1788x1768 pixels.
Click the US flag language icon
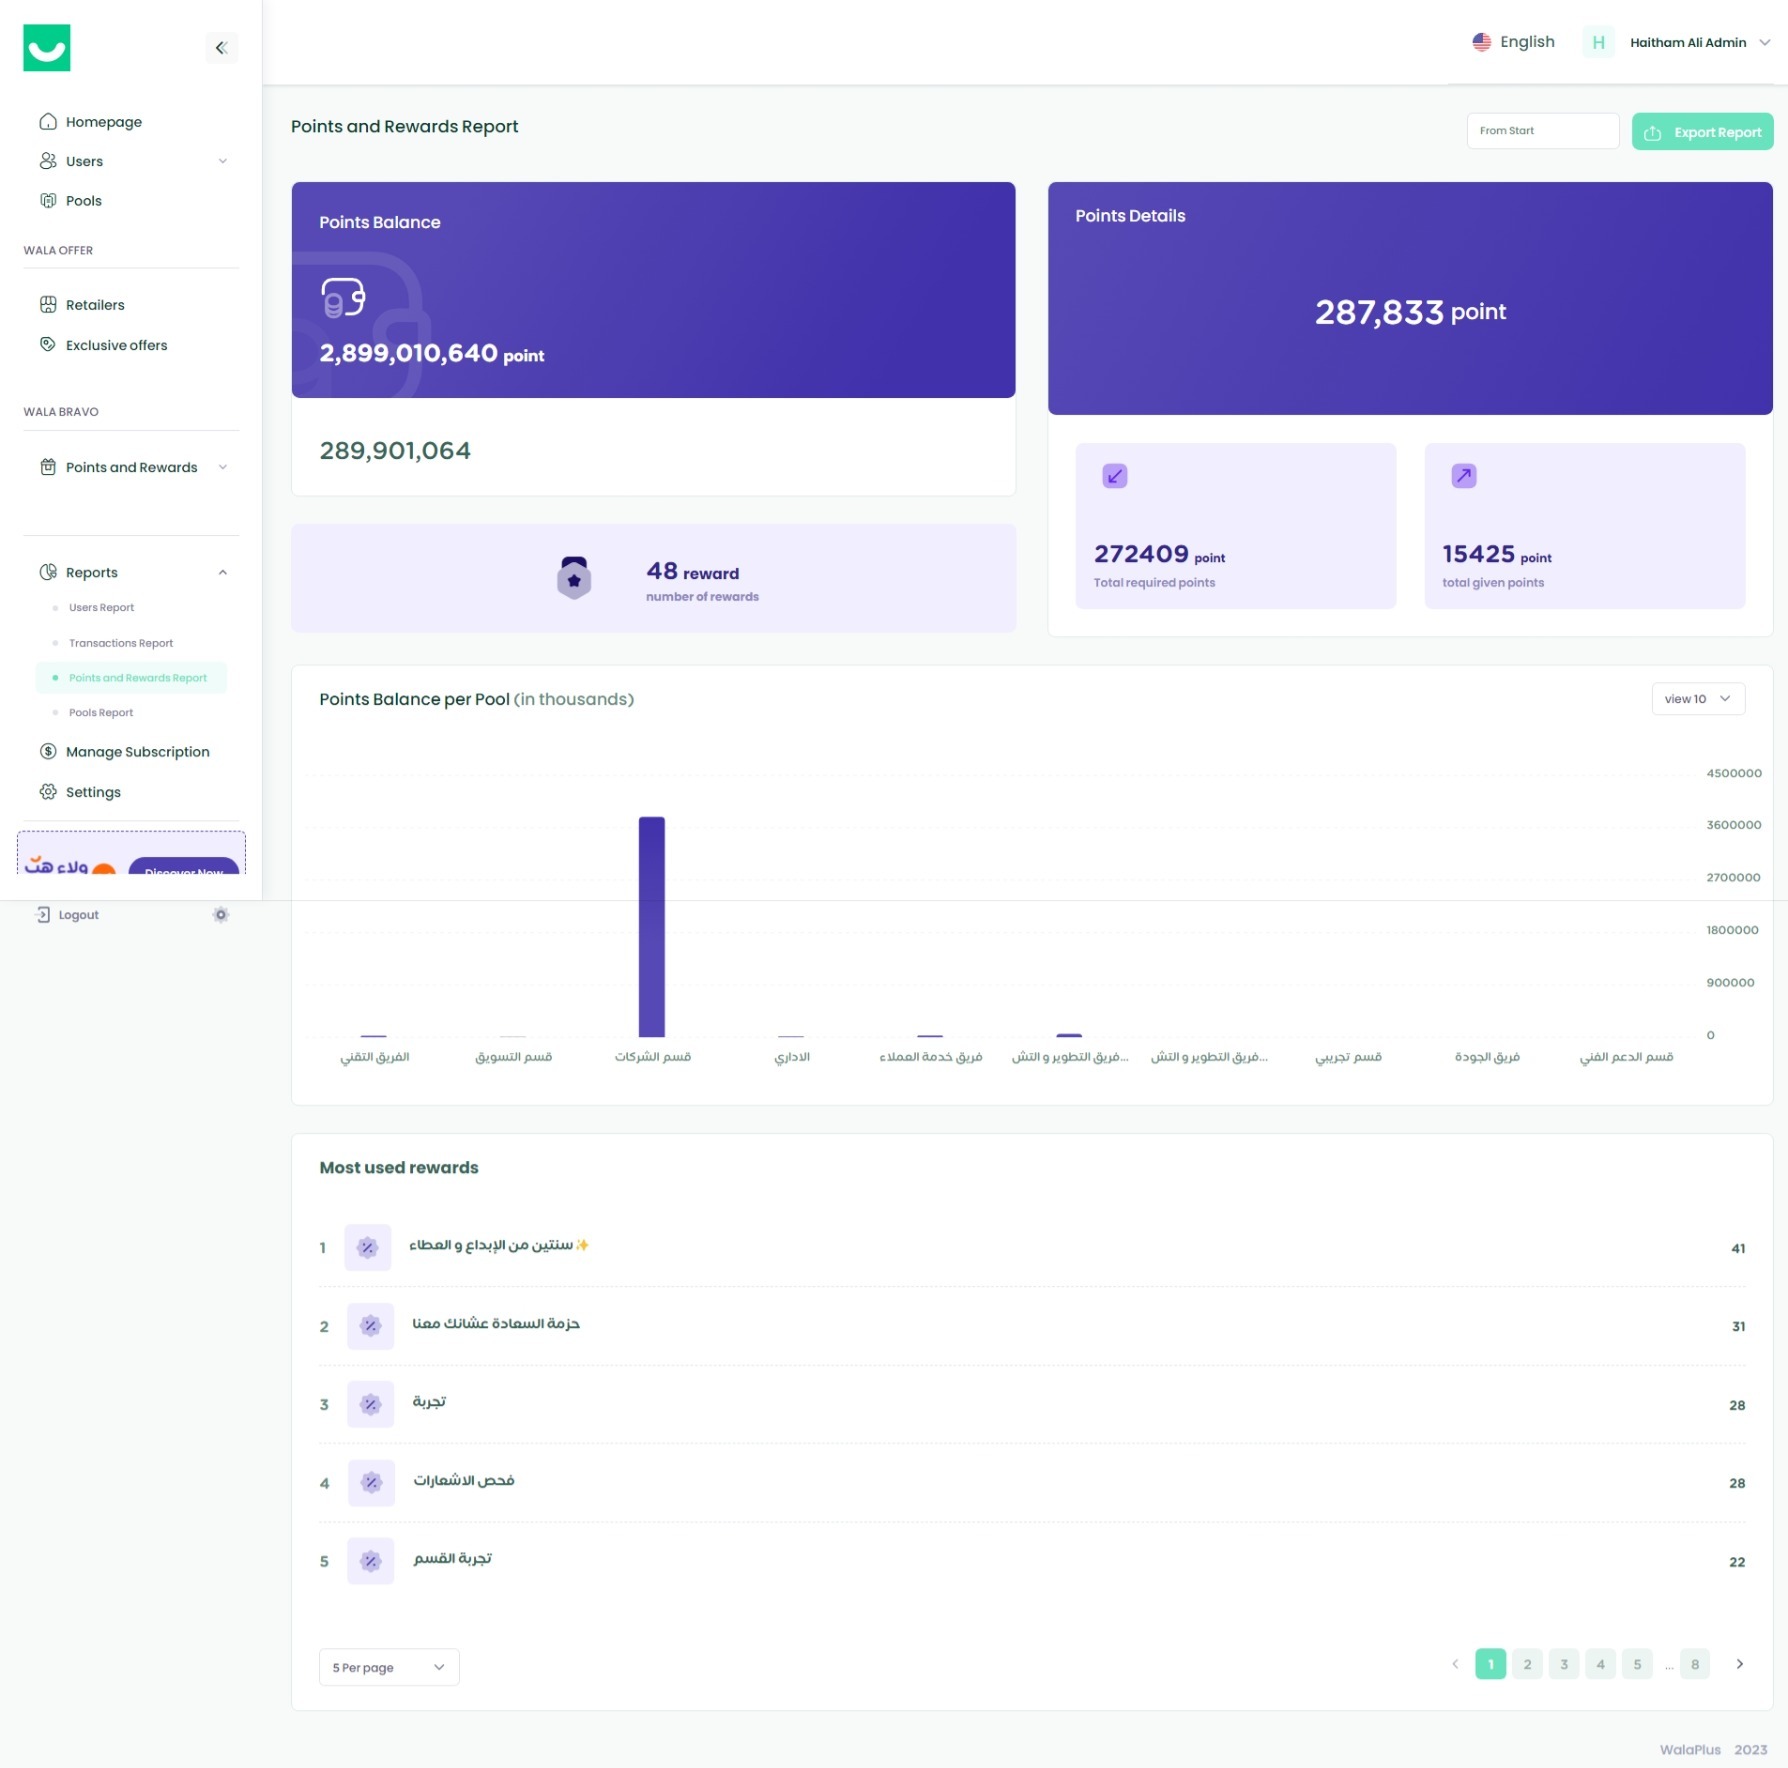tap(1482, 42)
